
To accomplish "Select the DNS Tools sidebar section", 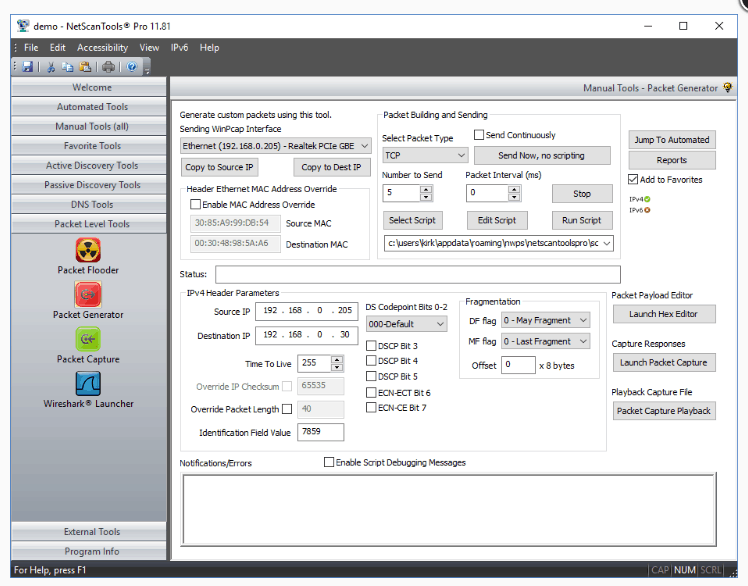I will 89,205.
